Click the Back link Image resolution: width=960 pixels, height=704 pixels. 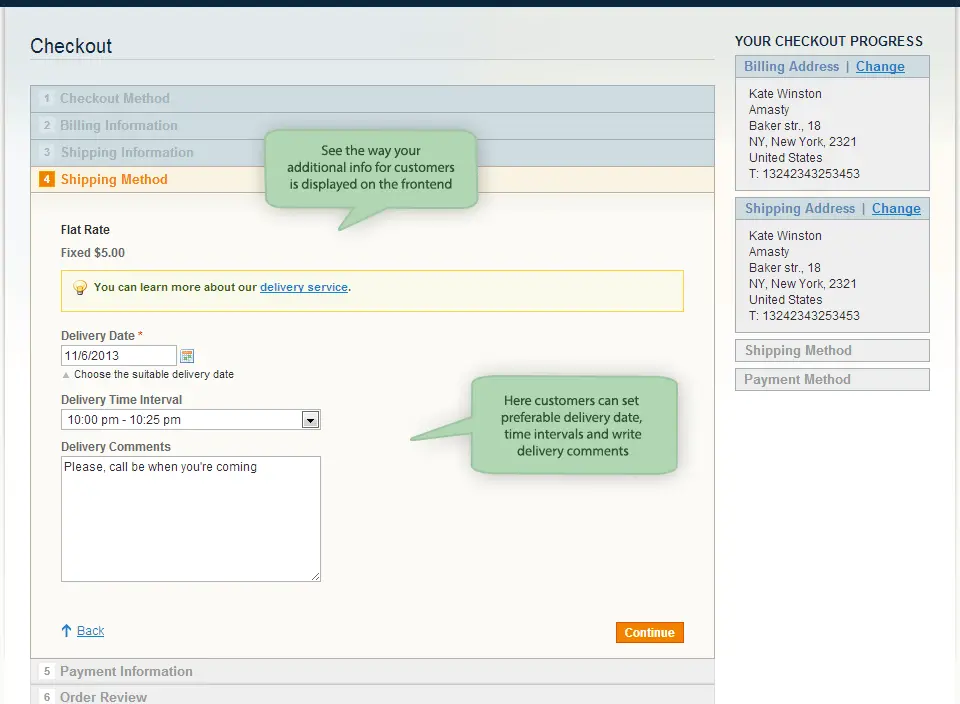[x=90, y=630]
